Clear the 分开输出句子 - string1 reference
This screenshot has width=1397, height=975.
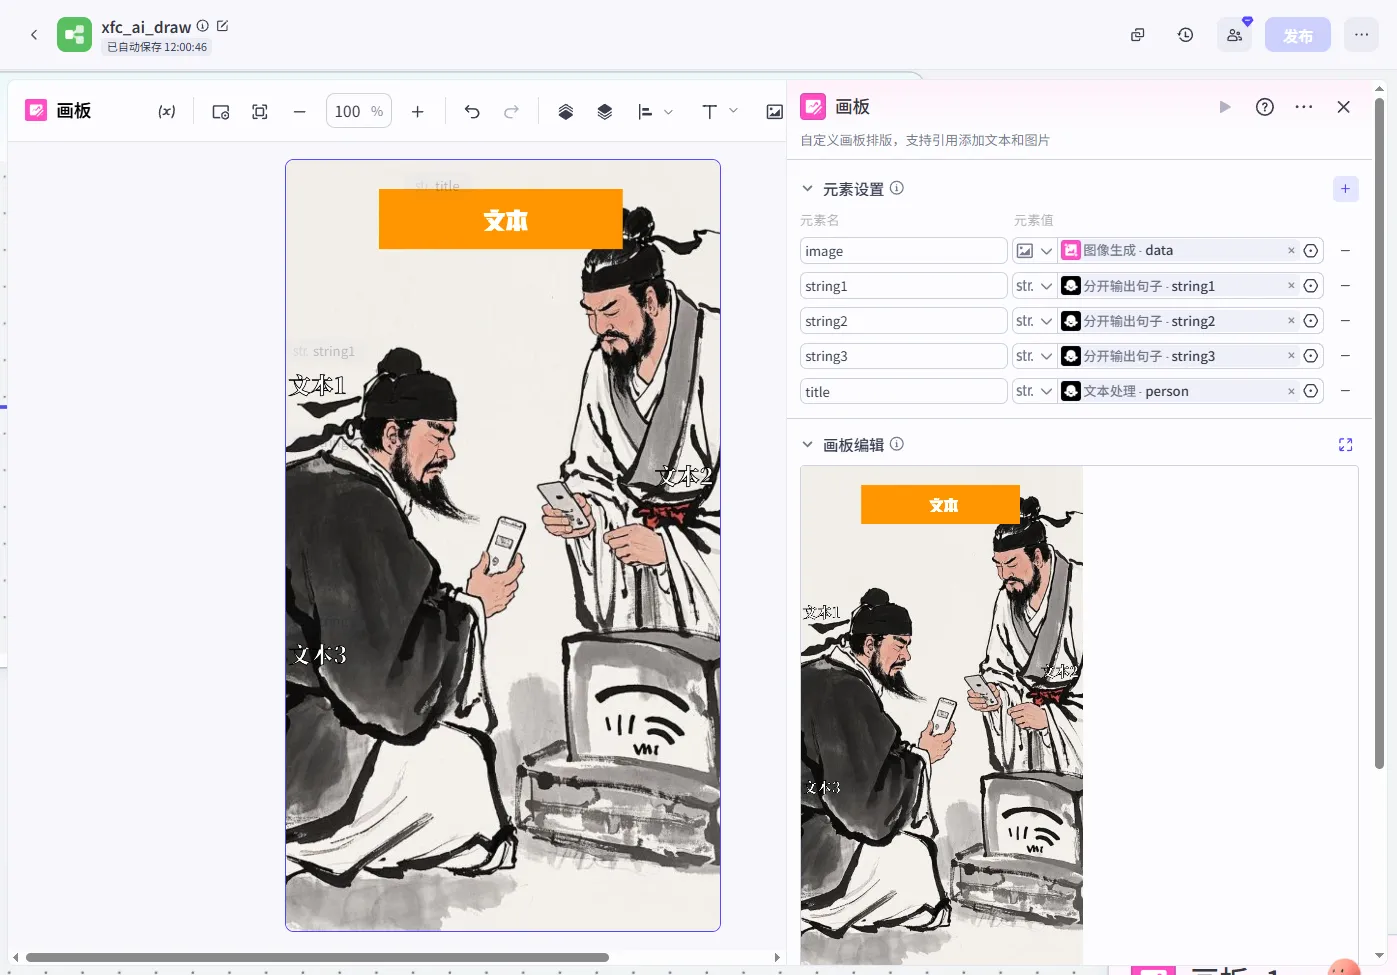point(1291,286)
